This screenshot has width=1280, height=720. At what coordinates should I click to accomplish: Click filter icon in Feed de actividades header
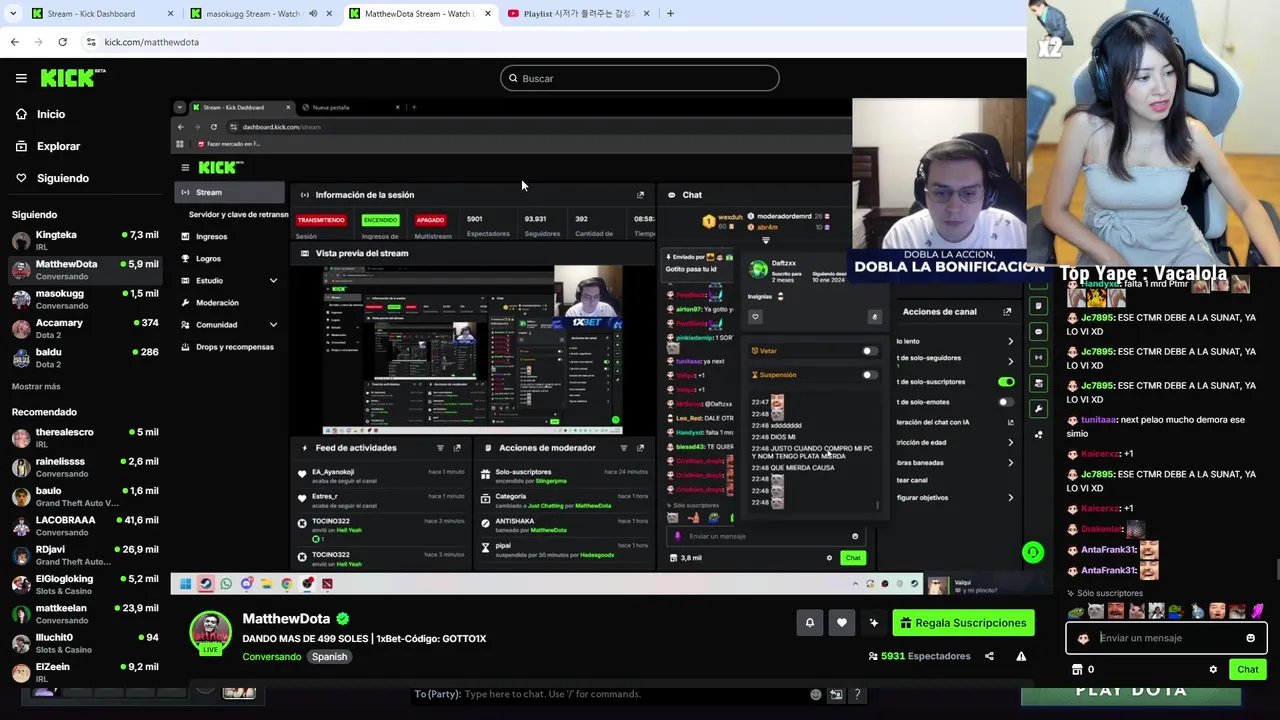[440, 448]
